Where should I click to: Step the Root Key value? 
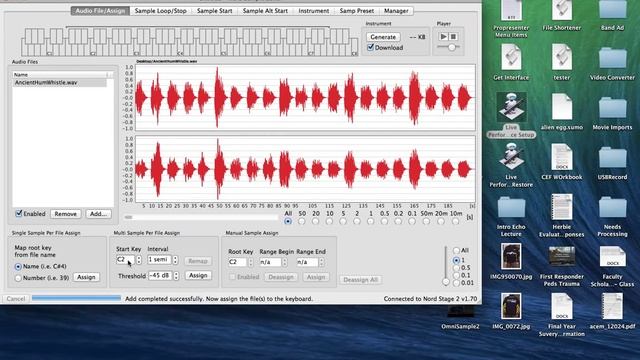point(251,262)
